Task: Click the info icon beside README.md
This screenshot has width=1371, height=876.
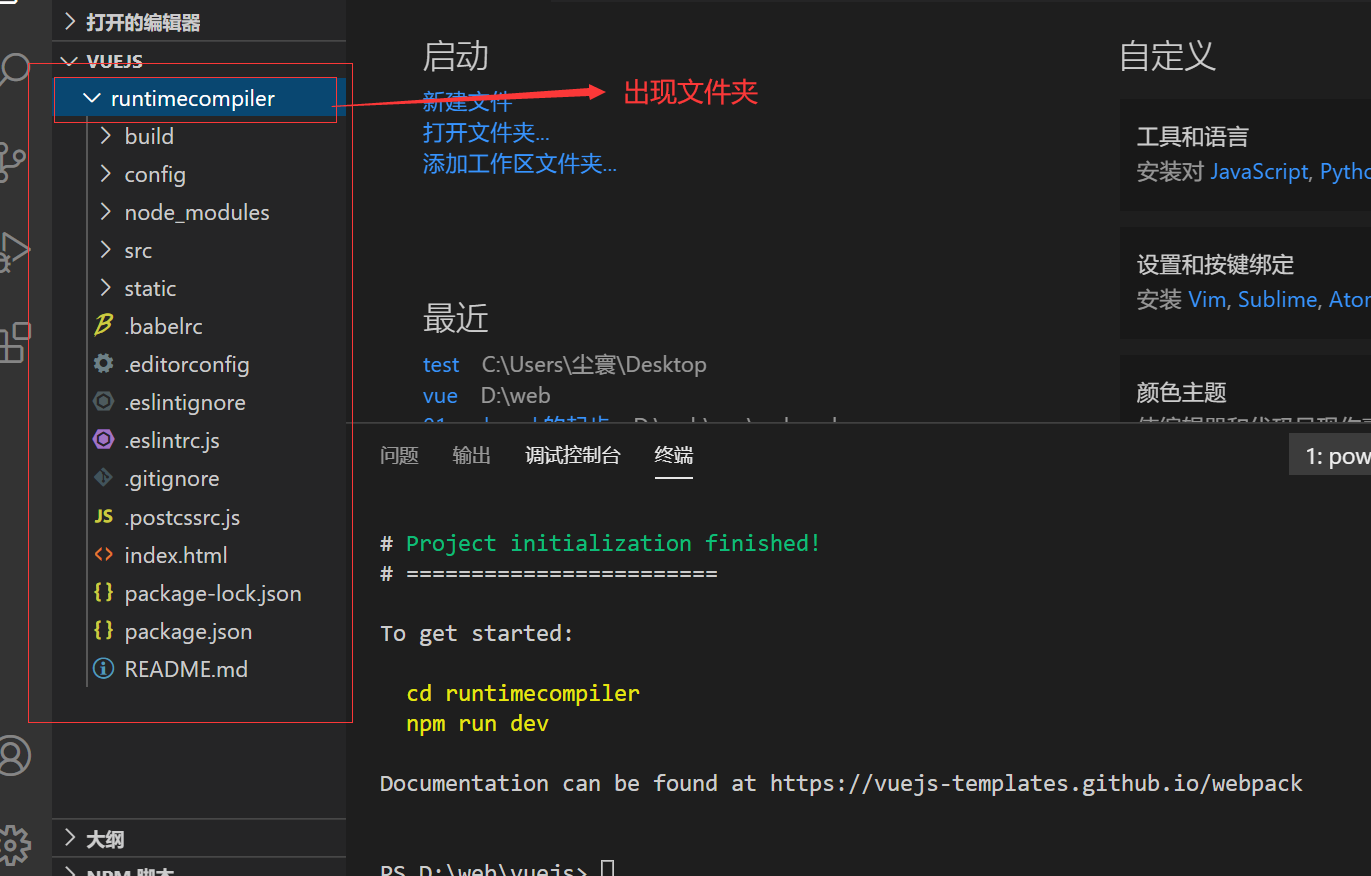Action: coord(103,669)
